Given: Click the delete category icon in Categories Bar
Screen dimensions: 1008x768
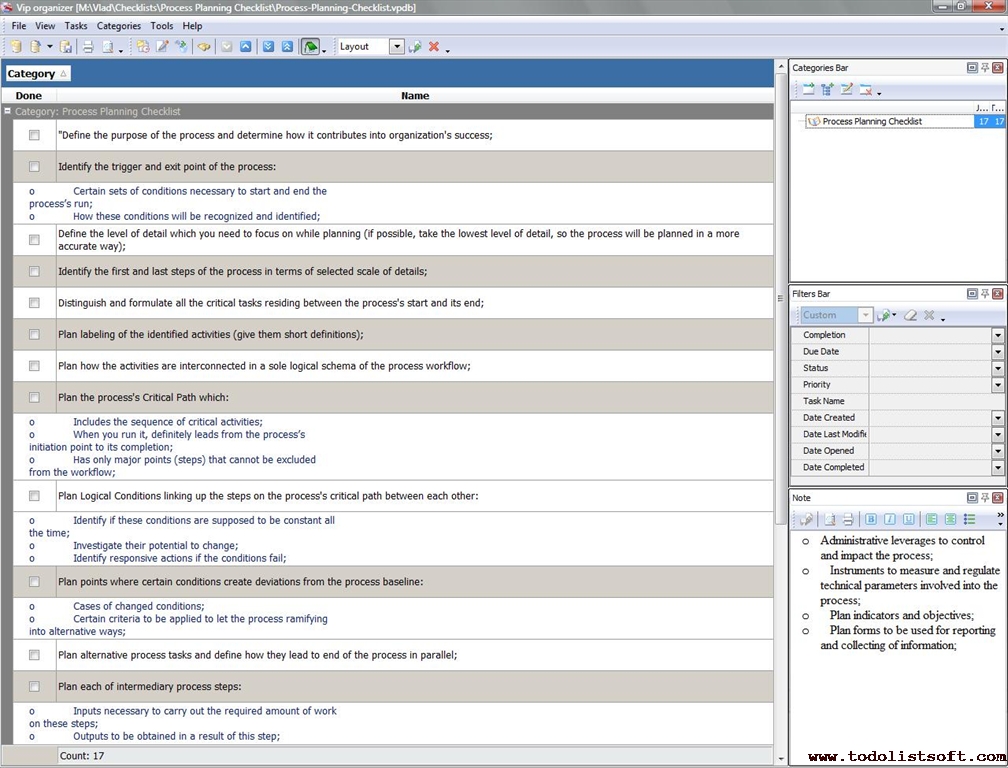Looking at the screenshot, I should 865,90.
